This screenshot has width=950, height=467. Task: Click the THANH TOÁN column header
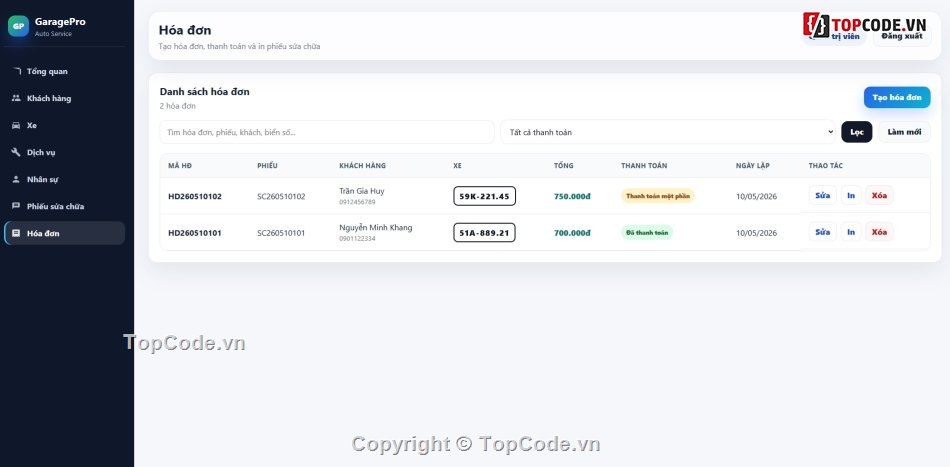(x=644, y=165)
